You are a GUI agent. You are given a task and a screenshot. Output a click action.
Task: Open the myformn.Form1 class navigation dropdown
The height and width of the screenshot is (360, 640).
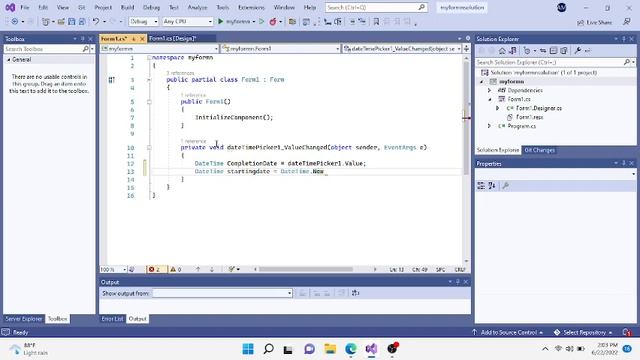coord(280,49)
